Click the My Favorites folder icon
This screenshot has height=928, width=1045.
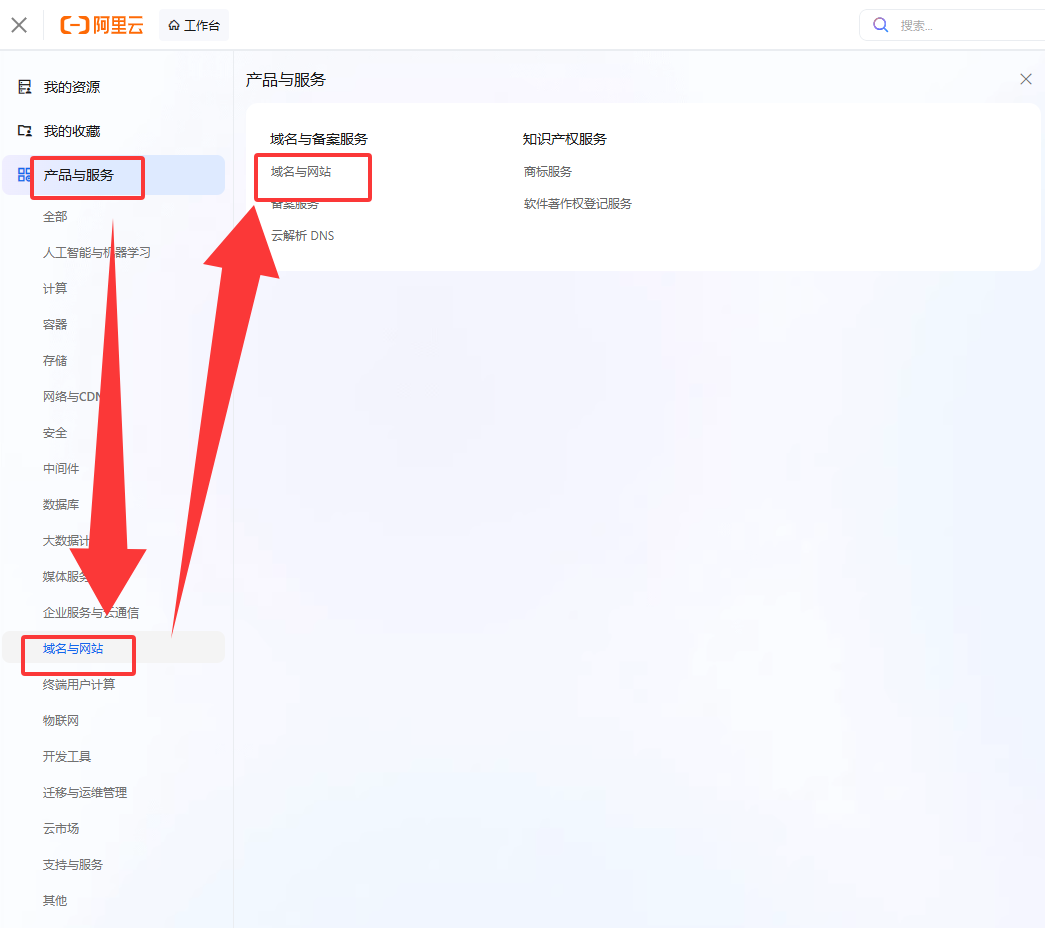click(25, 131)
